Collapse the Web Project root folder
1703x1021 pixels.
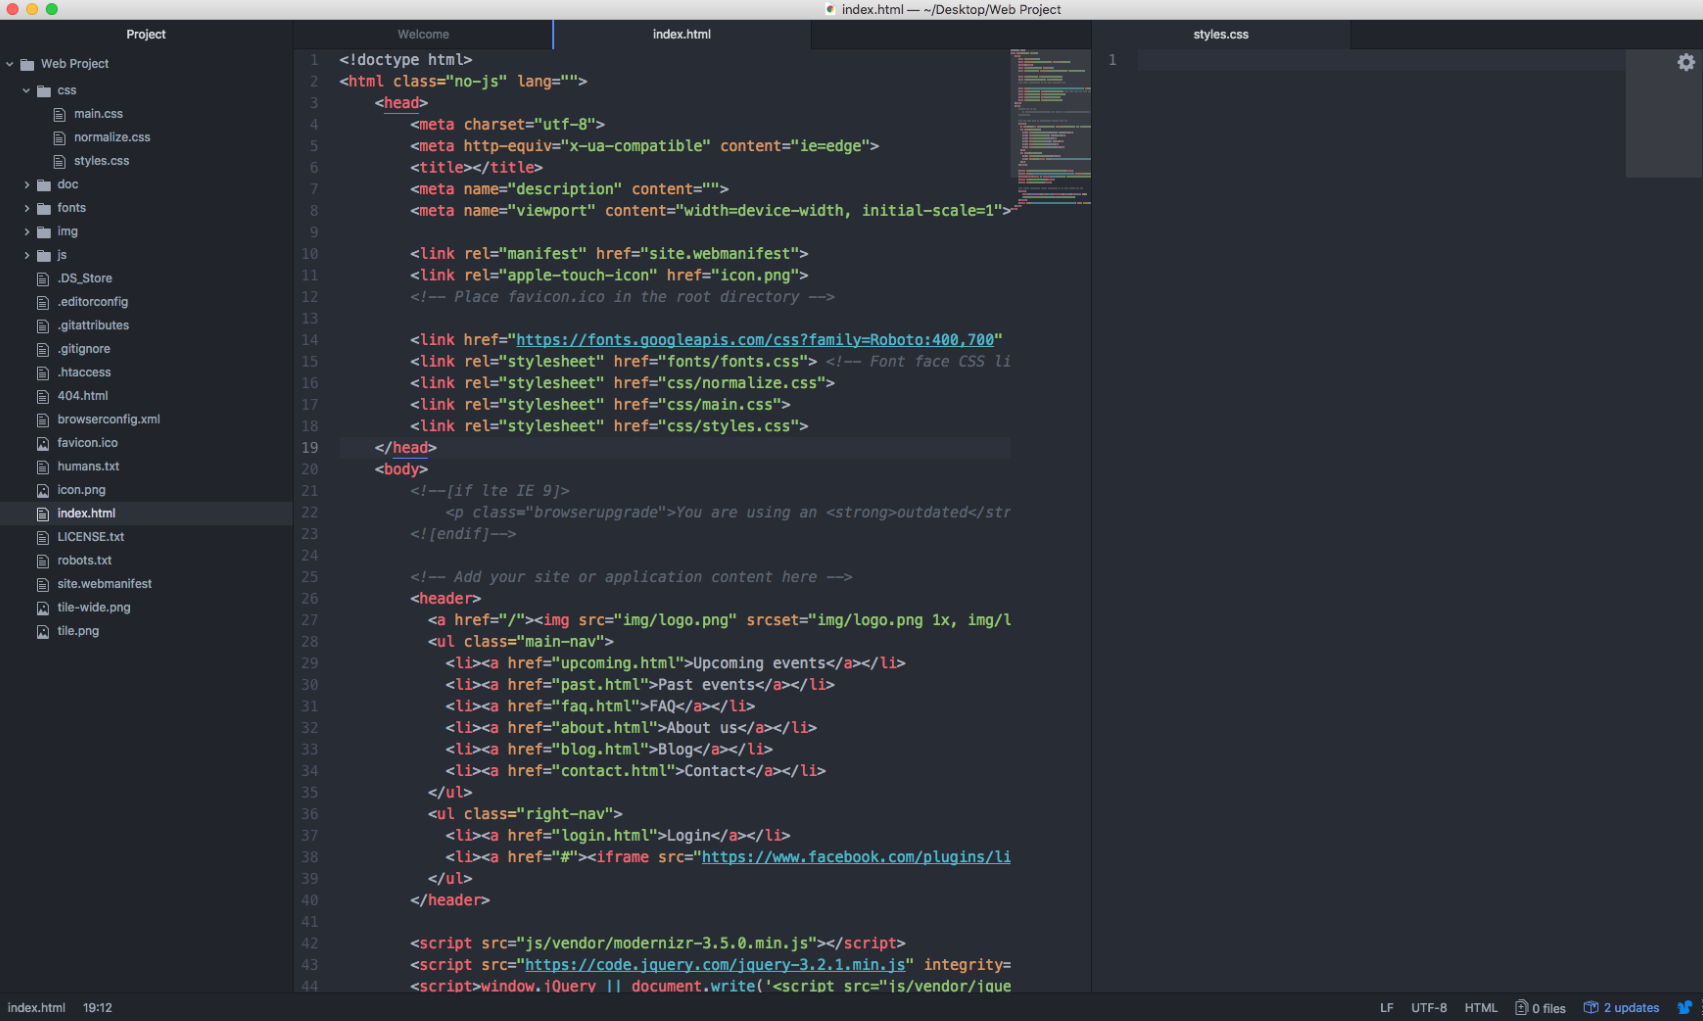coord(10,64)
